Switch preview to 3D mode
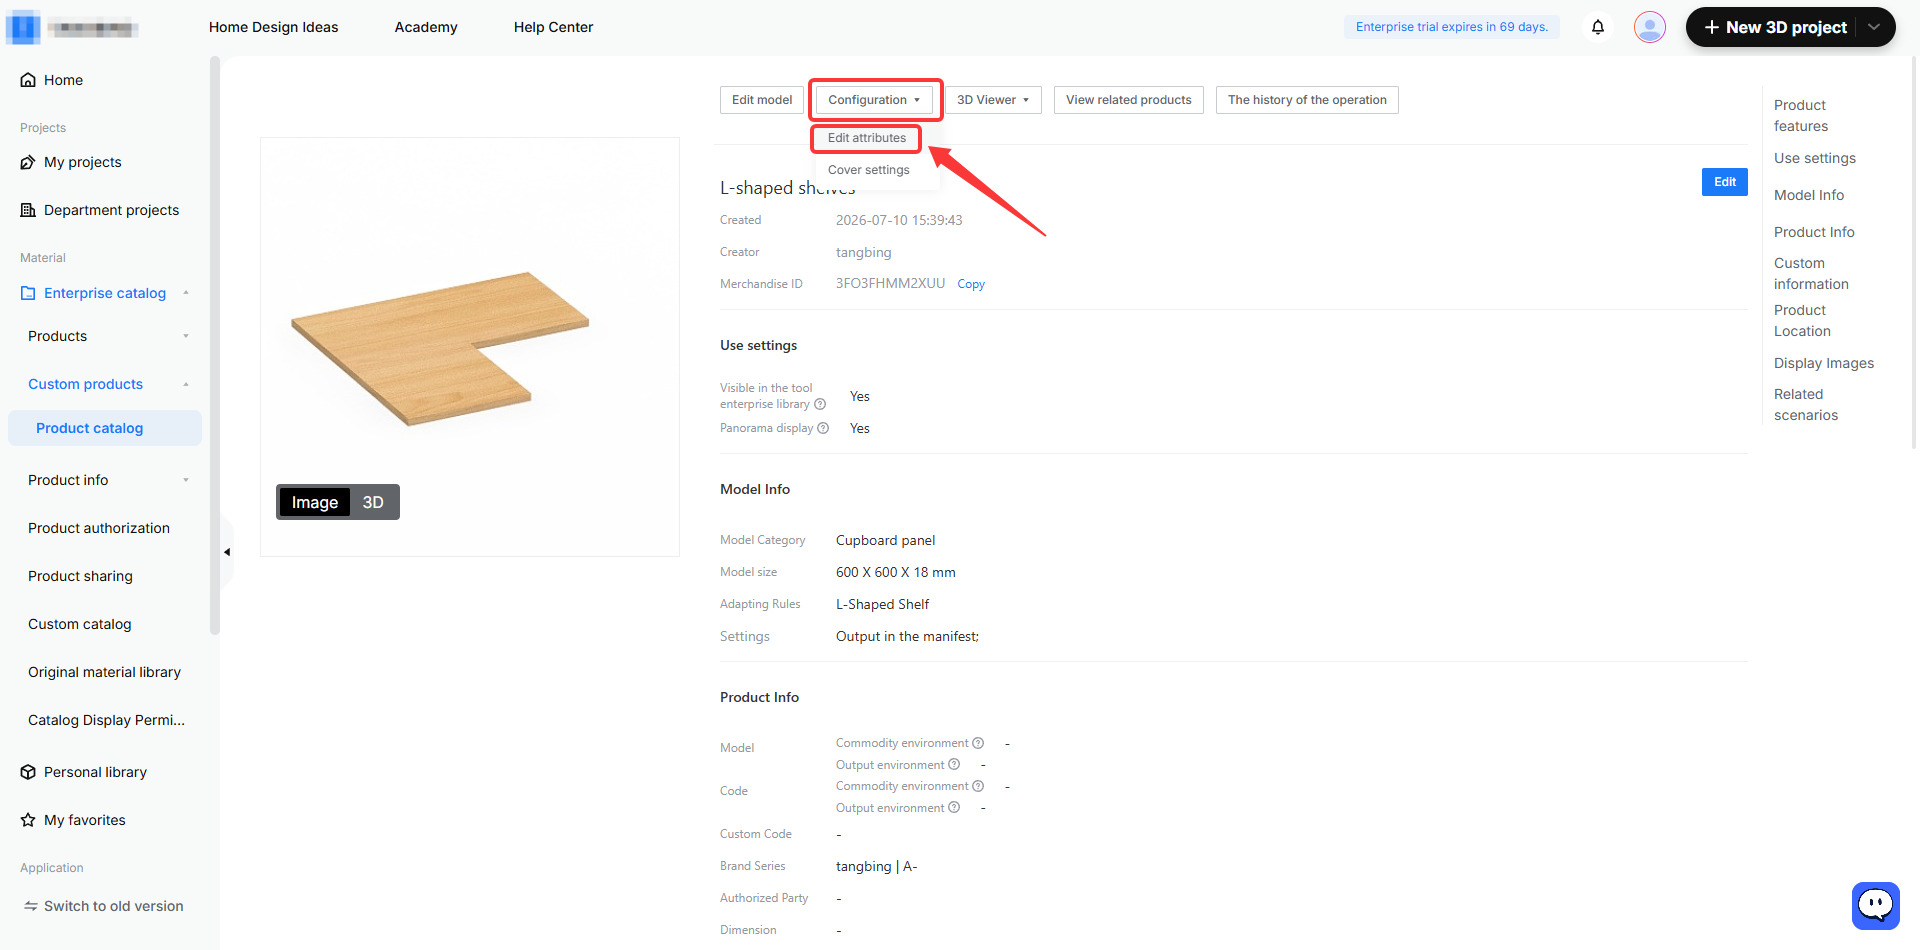 point(373,502)
